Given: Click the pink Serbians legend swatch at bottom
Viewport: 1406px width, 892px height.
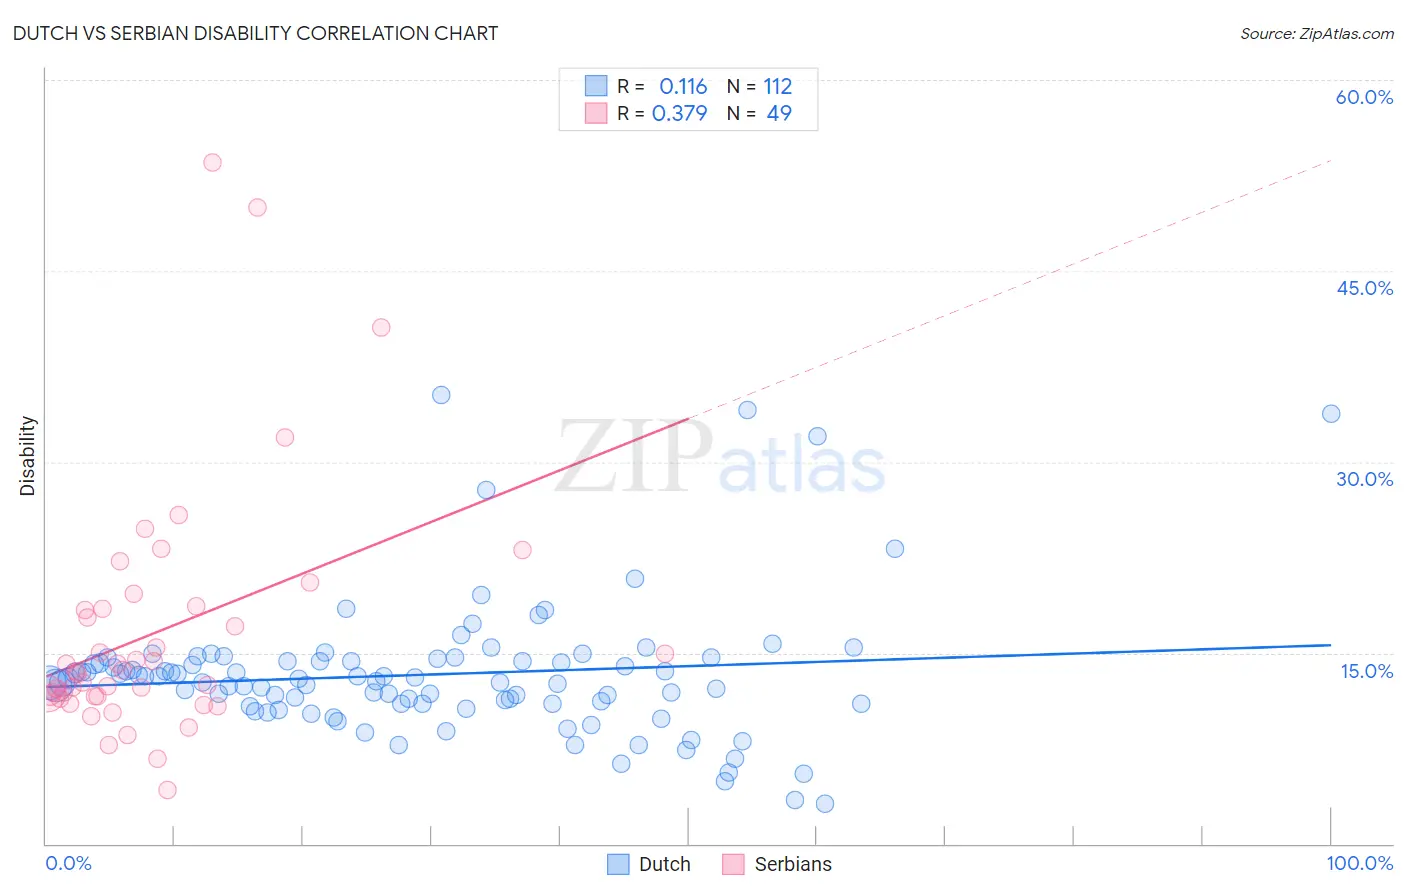Looking at the screenshot, I should tap(734, 864).
